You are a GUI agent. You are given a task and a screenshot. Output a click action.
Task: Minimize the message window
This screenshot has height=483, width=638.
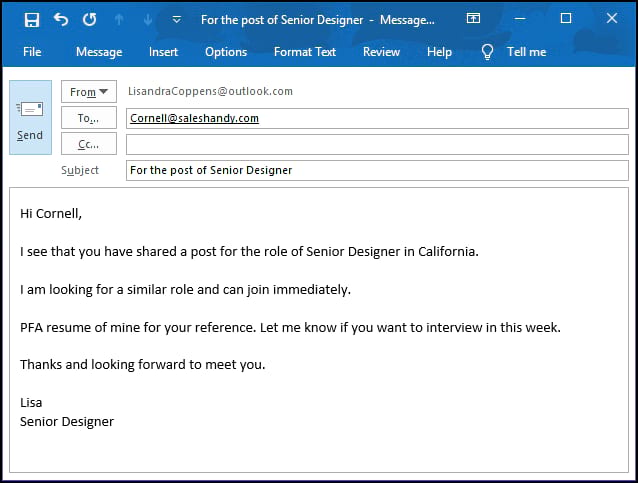click(x=520, y=18)
